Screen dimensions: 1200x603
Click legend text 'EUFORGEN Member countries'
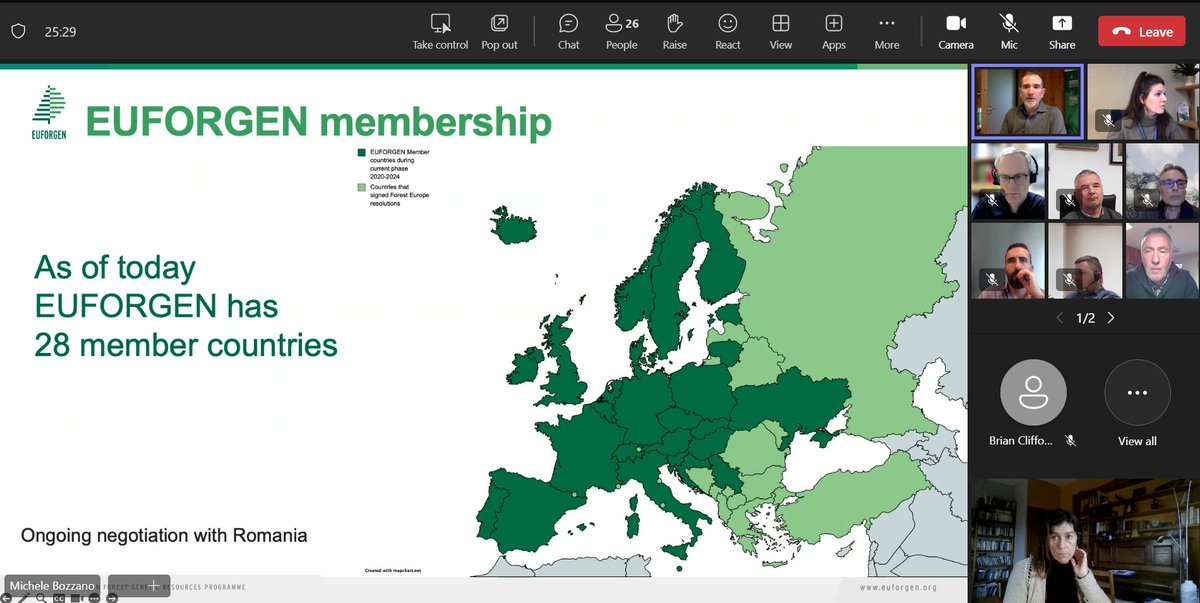coord(400,155)
